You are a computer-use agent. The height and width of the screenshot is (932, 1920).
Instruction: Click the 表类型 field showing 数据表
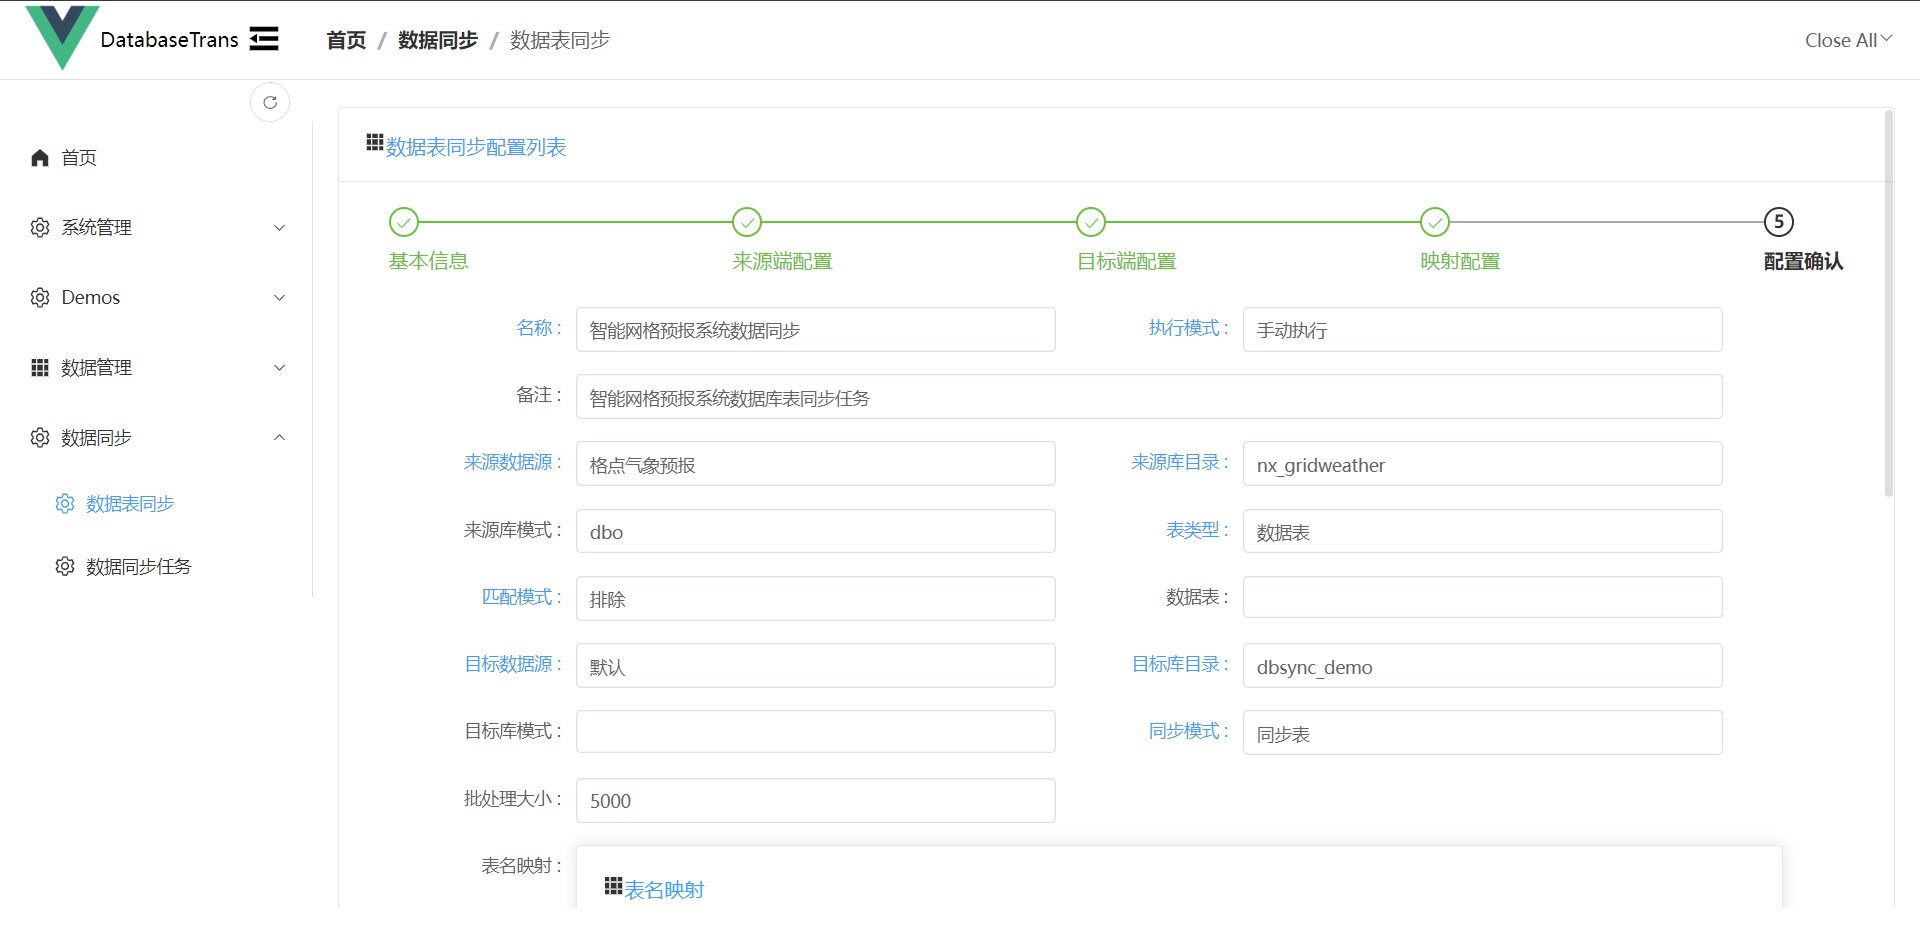pos(1483,531)
